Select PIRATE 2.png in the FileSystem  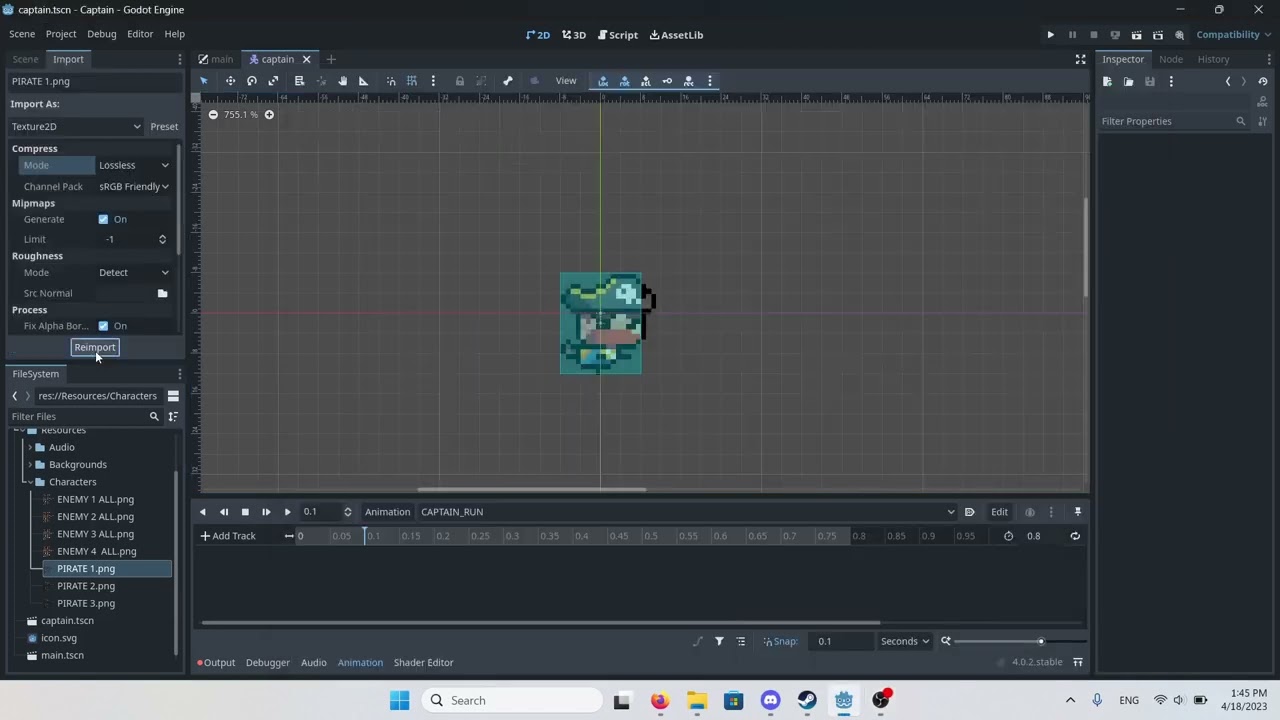point(86,585)
